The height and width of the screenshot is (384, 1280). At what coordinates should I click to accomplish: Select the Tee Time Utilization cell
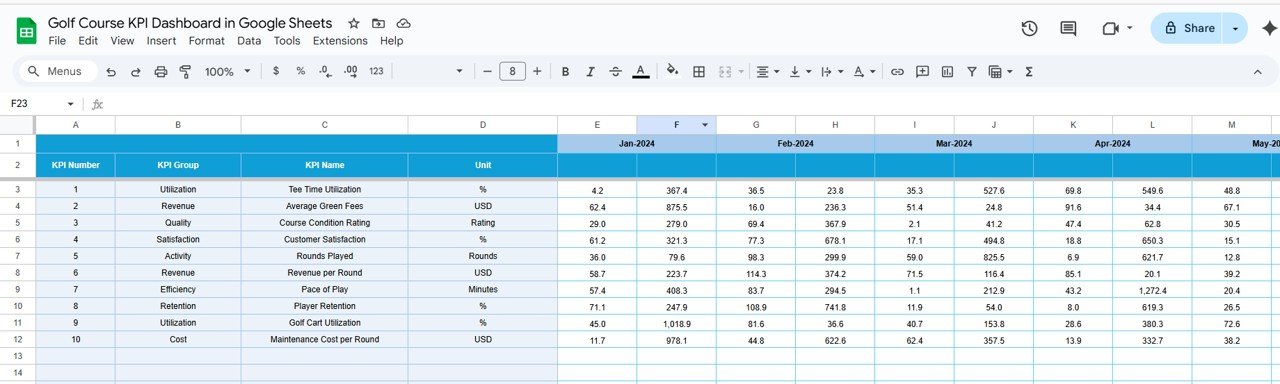click(325, 189)
